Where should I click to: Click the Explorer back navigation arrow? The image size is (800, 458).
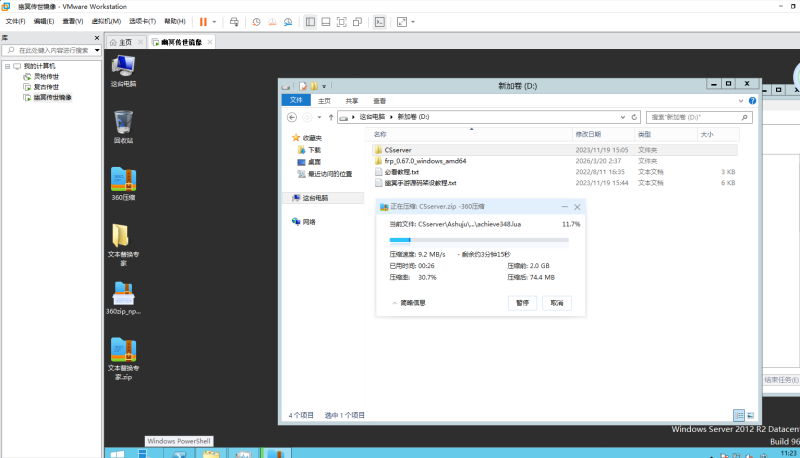pos(292,117)
